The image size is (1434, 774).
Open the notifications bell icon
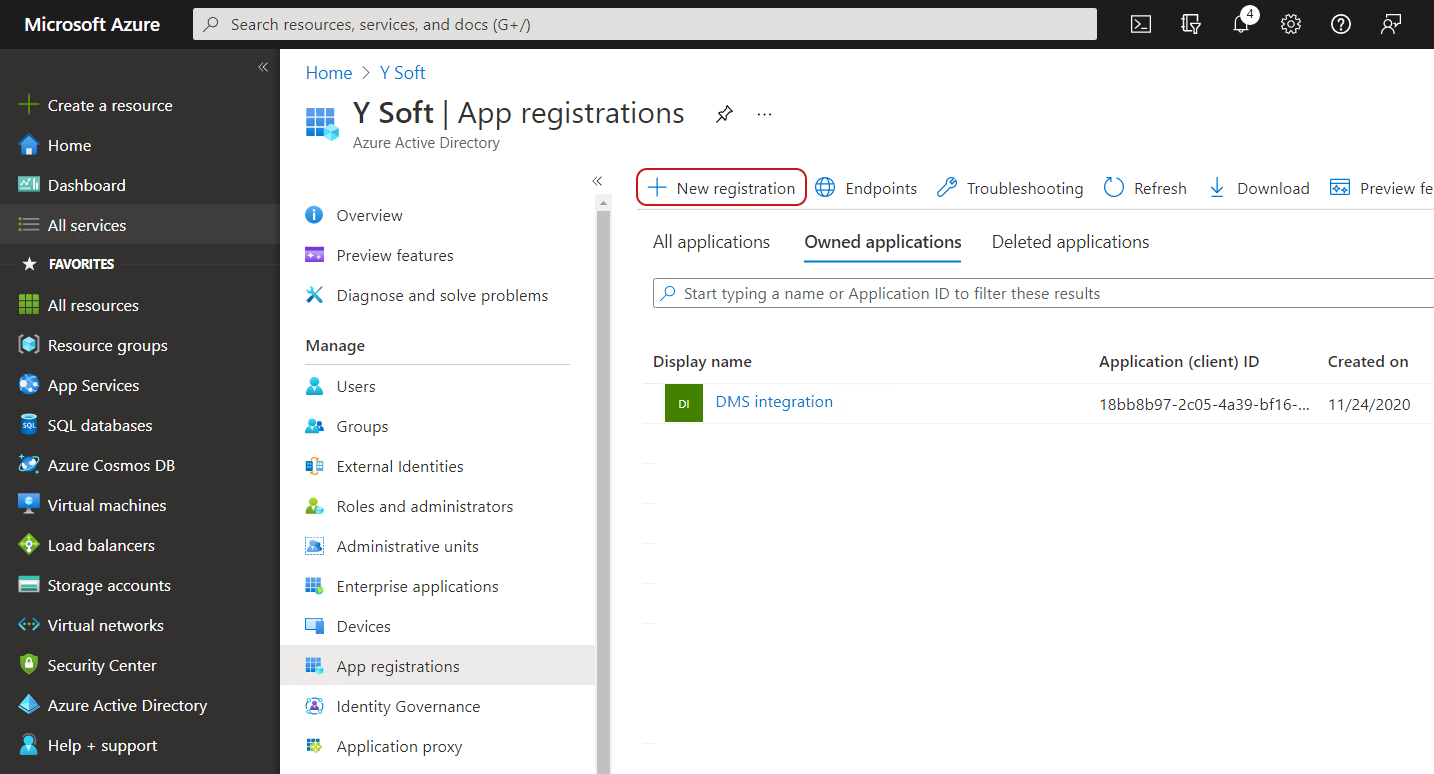click(1241, 24)
